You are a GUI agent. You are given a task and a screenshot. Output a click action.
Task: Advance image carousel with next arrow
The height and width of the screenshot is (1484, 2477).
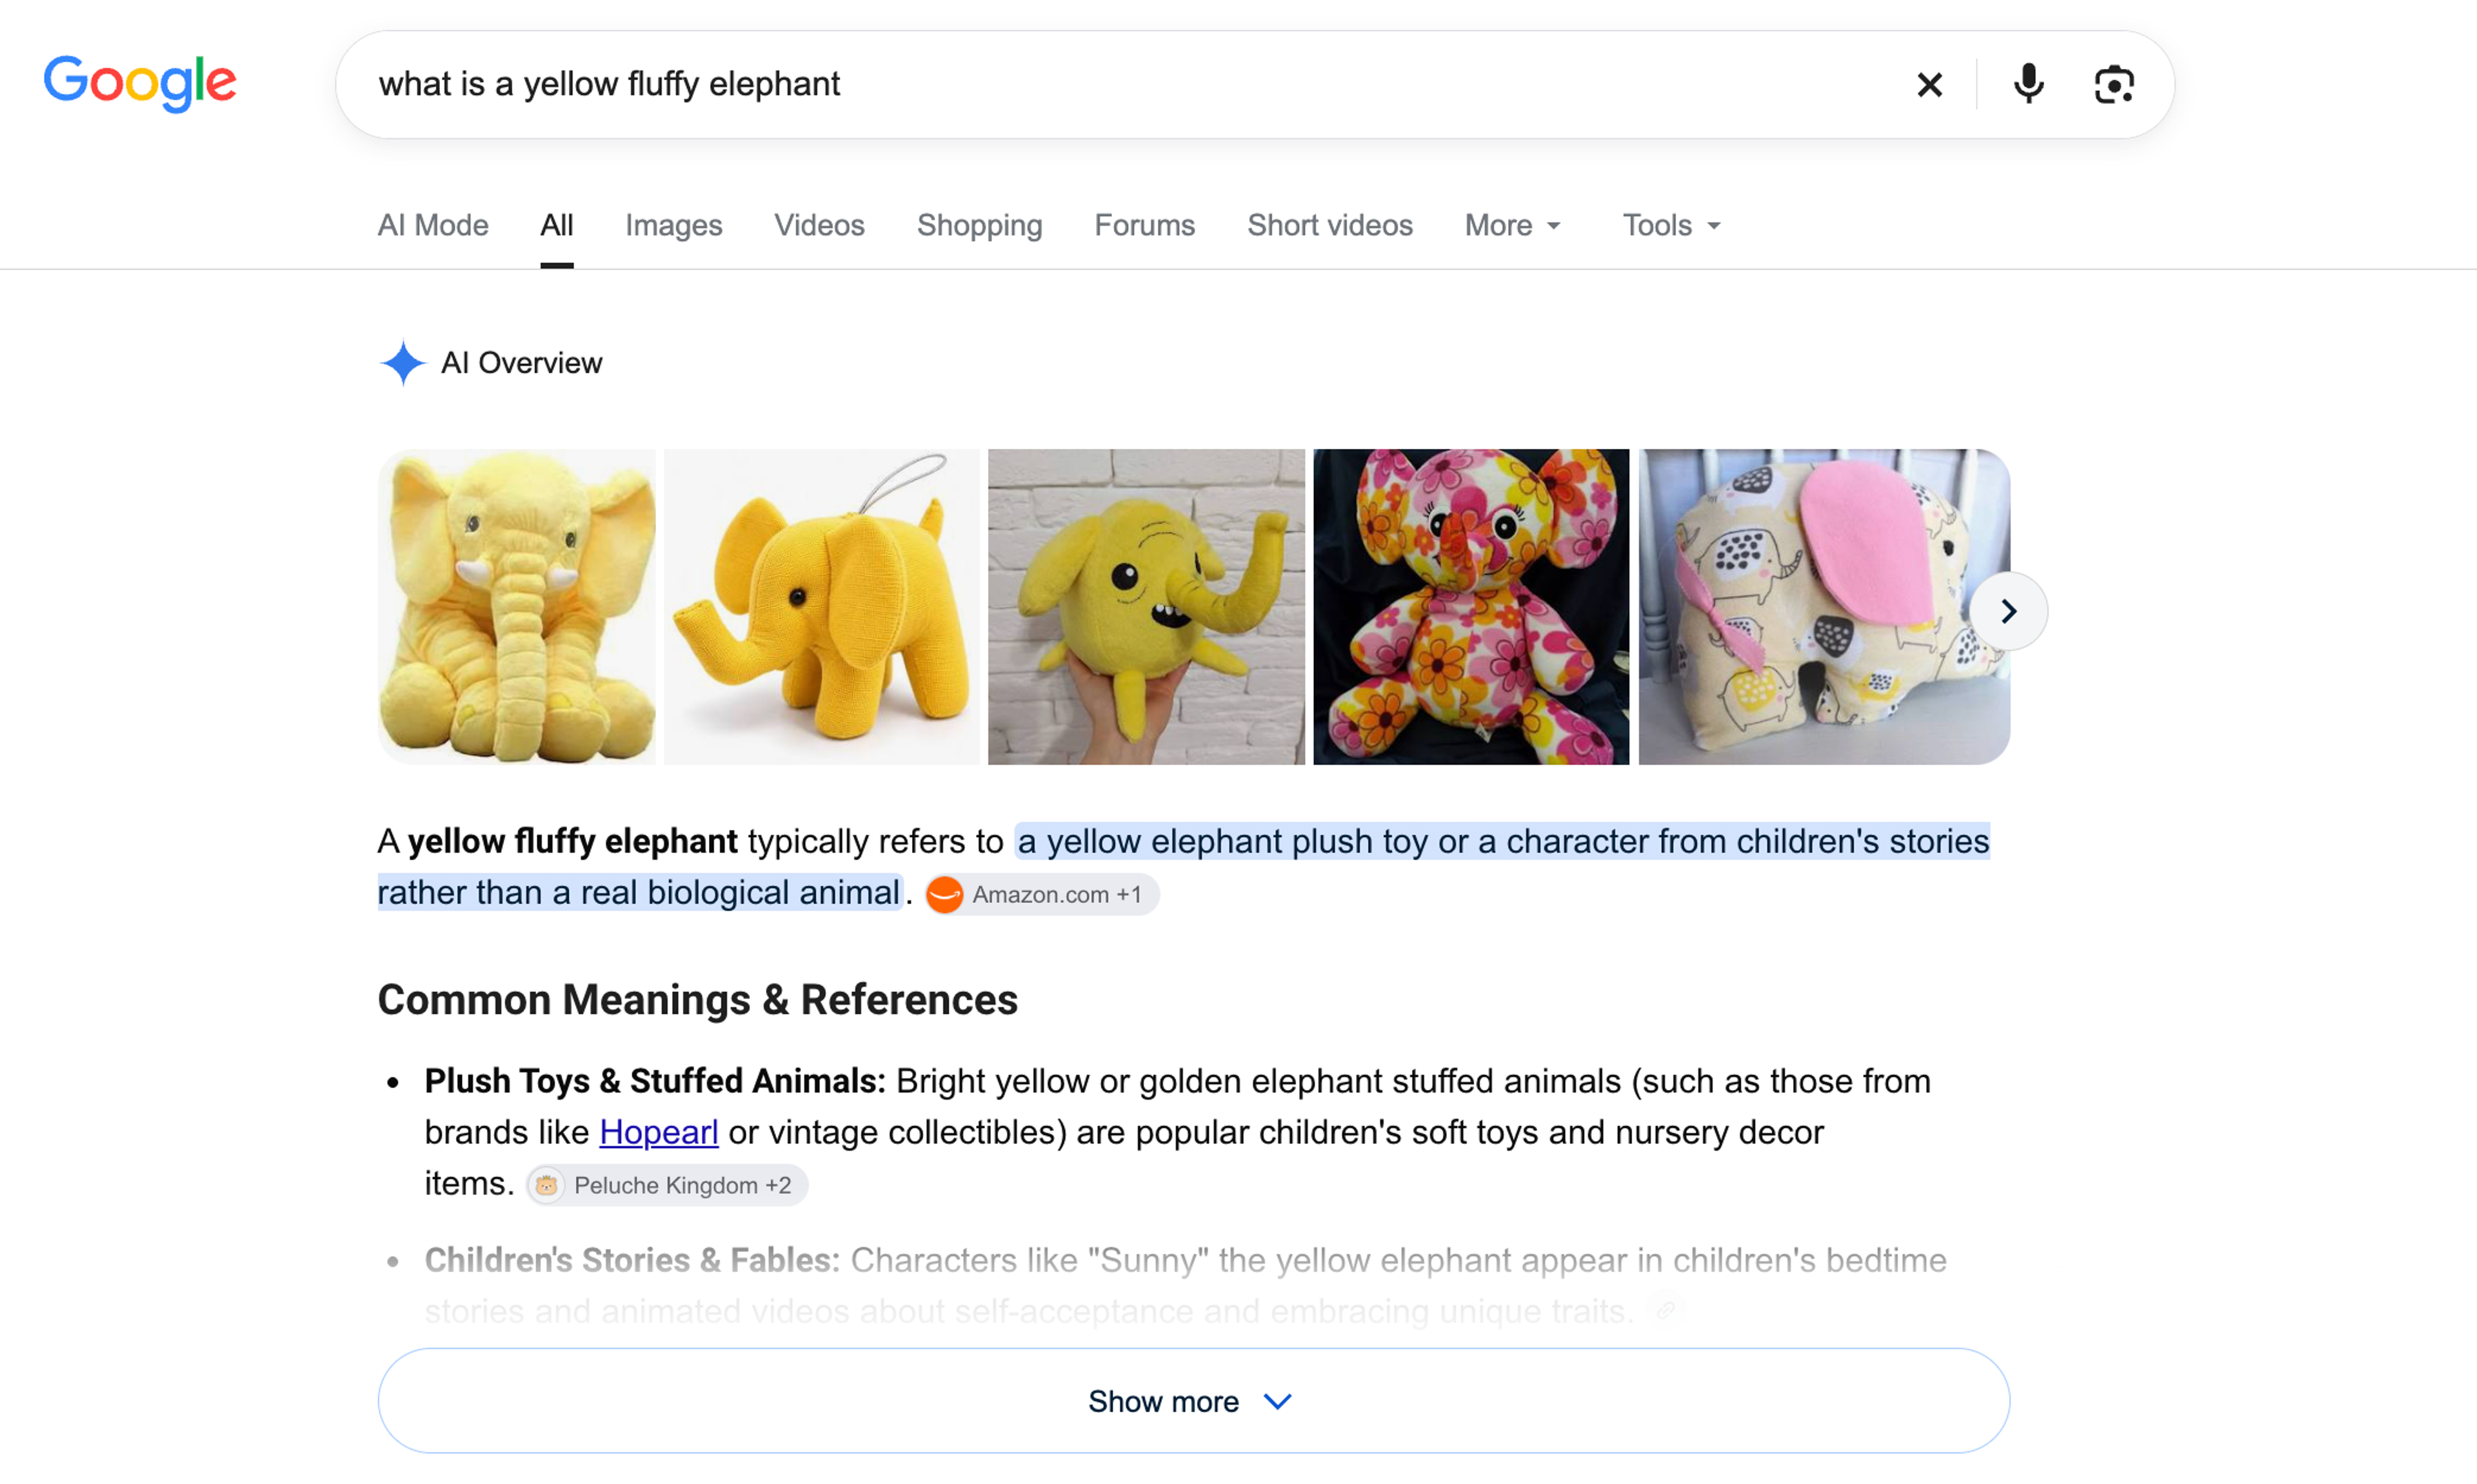click(2008, 611)
